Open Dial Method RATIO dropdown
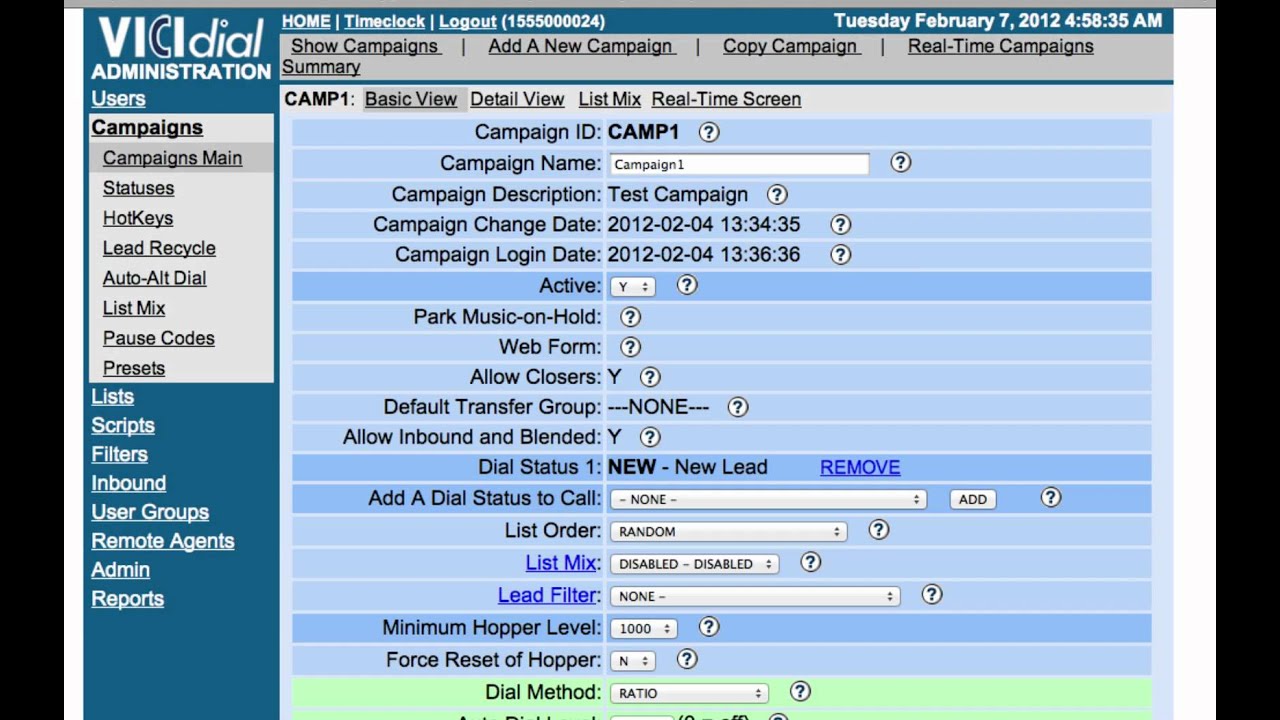 [689, 693]
